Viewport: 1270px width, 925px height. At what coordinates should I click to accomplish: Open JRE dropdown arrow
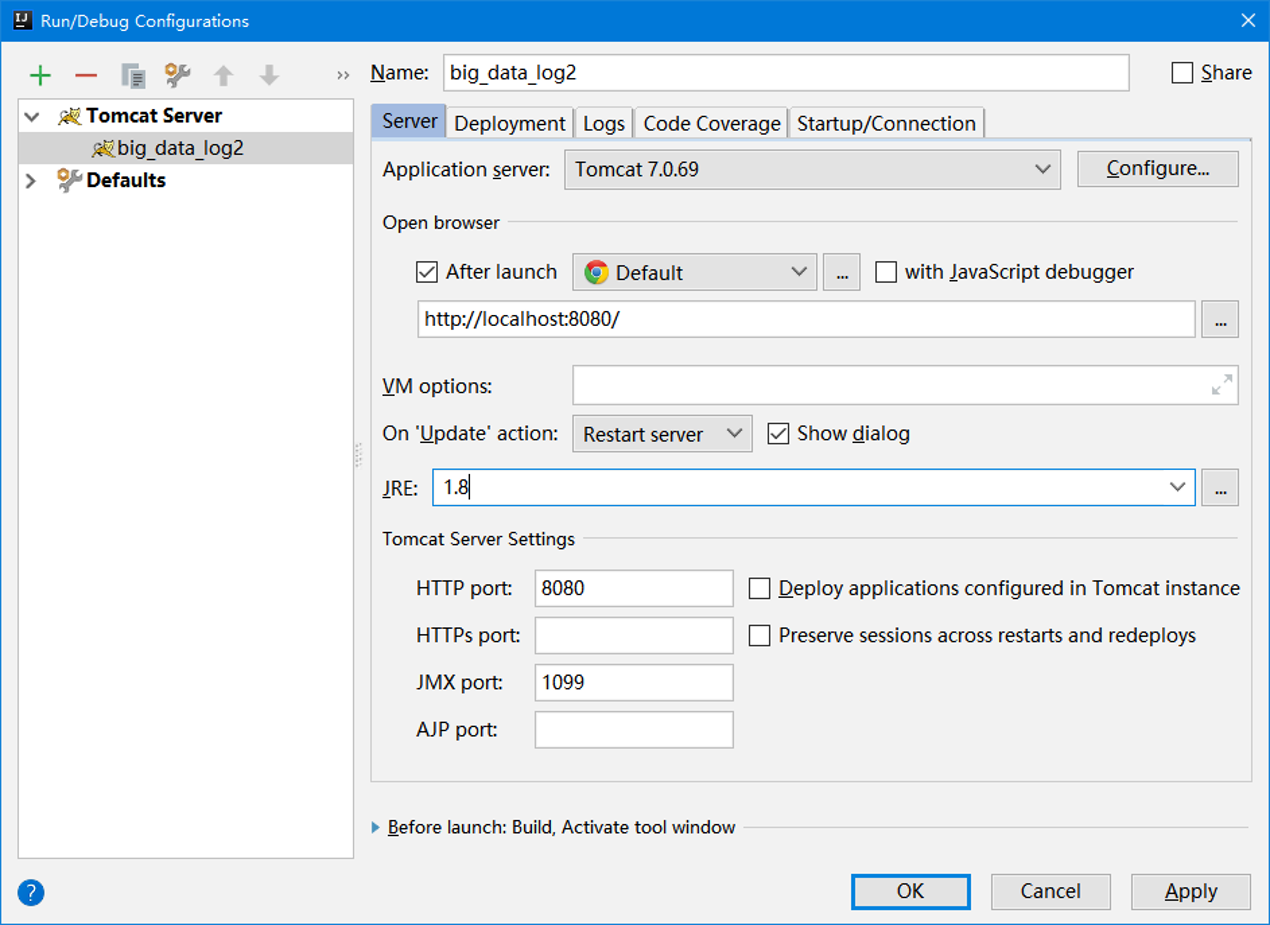[1176, 488]
